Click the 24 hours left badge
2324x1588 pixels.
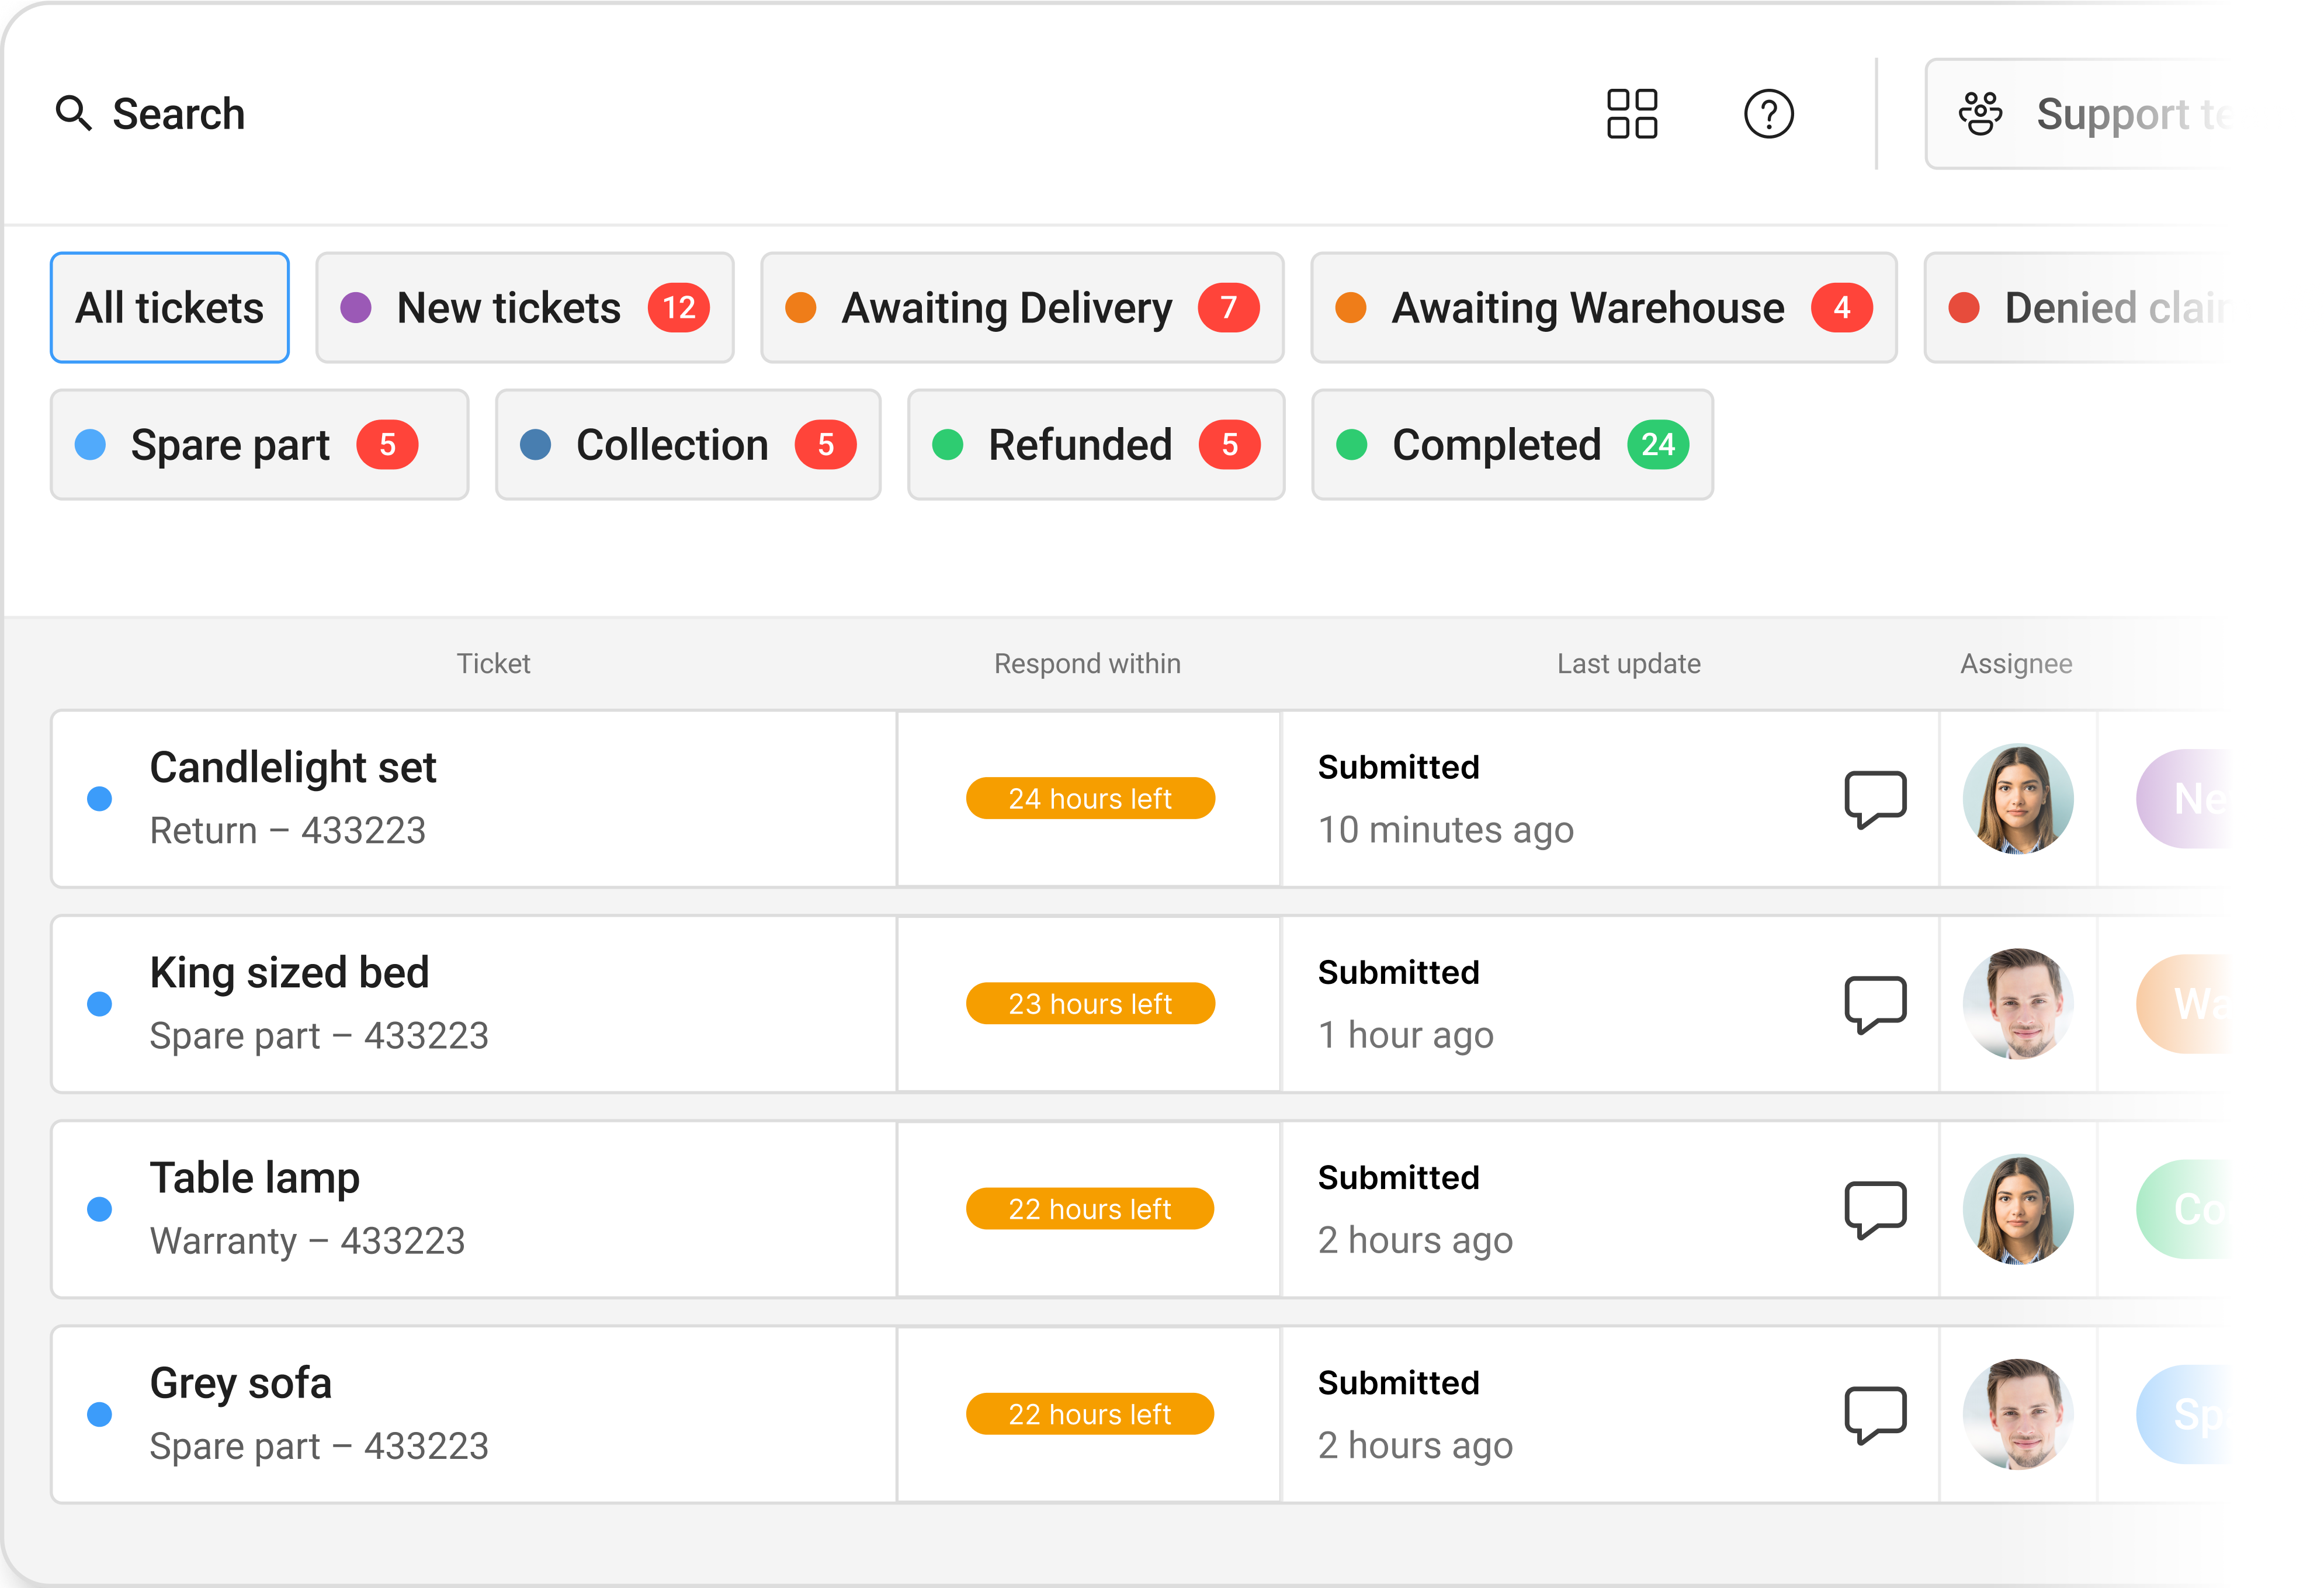pyautogui.click(x=1089, y=799)
